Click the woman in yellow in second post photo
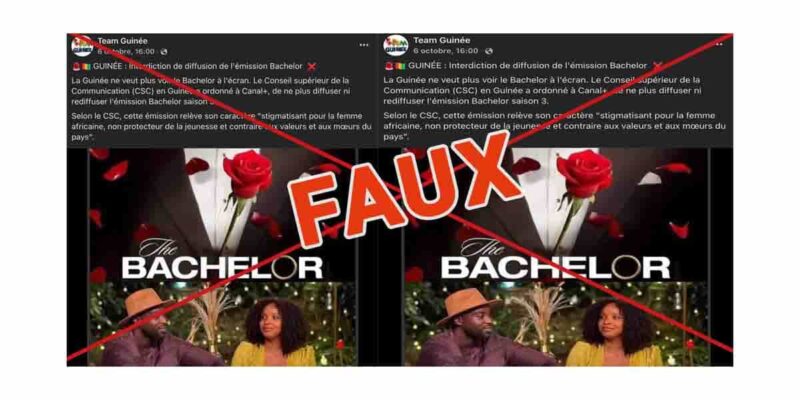This screenshot has width=800, height=400. (x=610, y=332)
